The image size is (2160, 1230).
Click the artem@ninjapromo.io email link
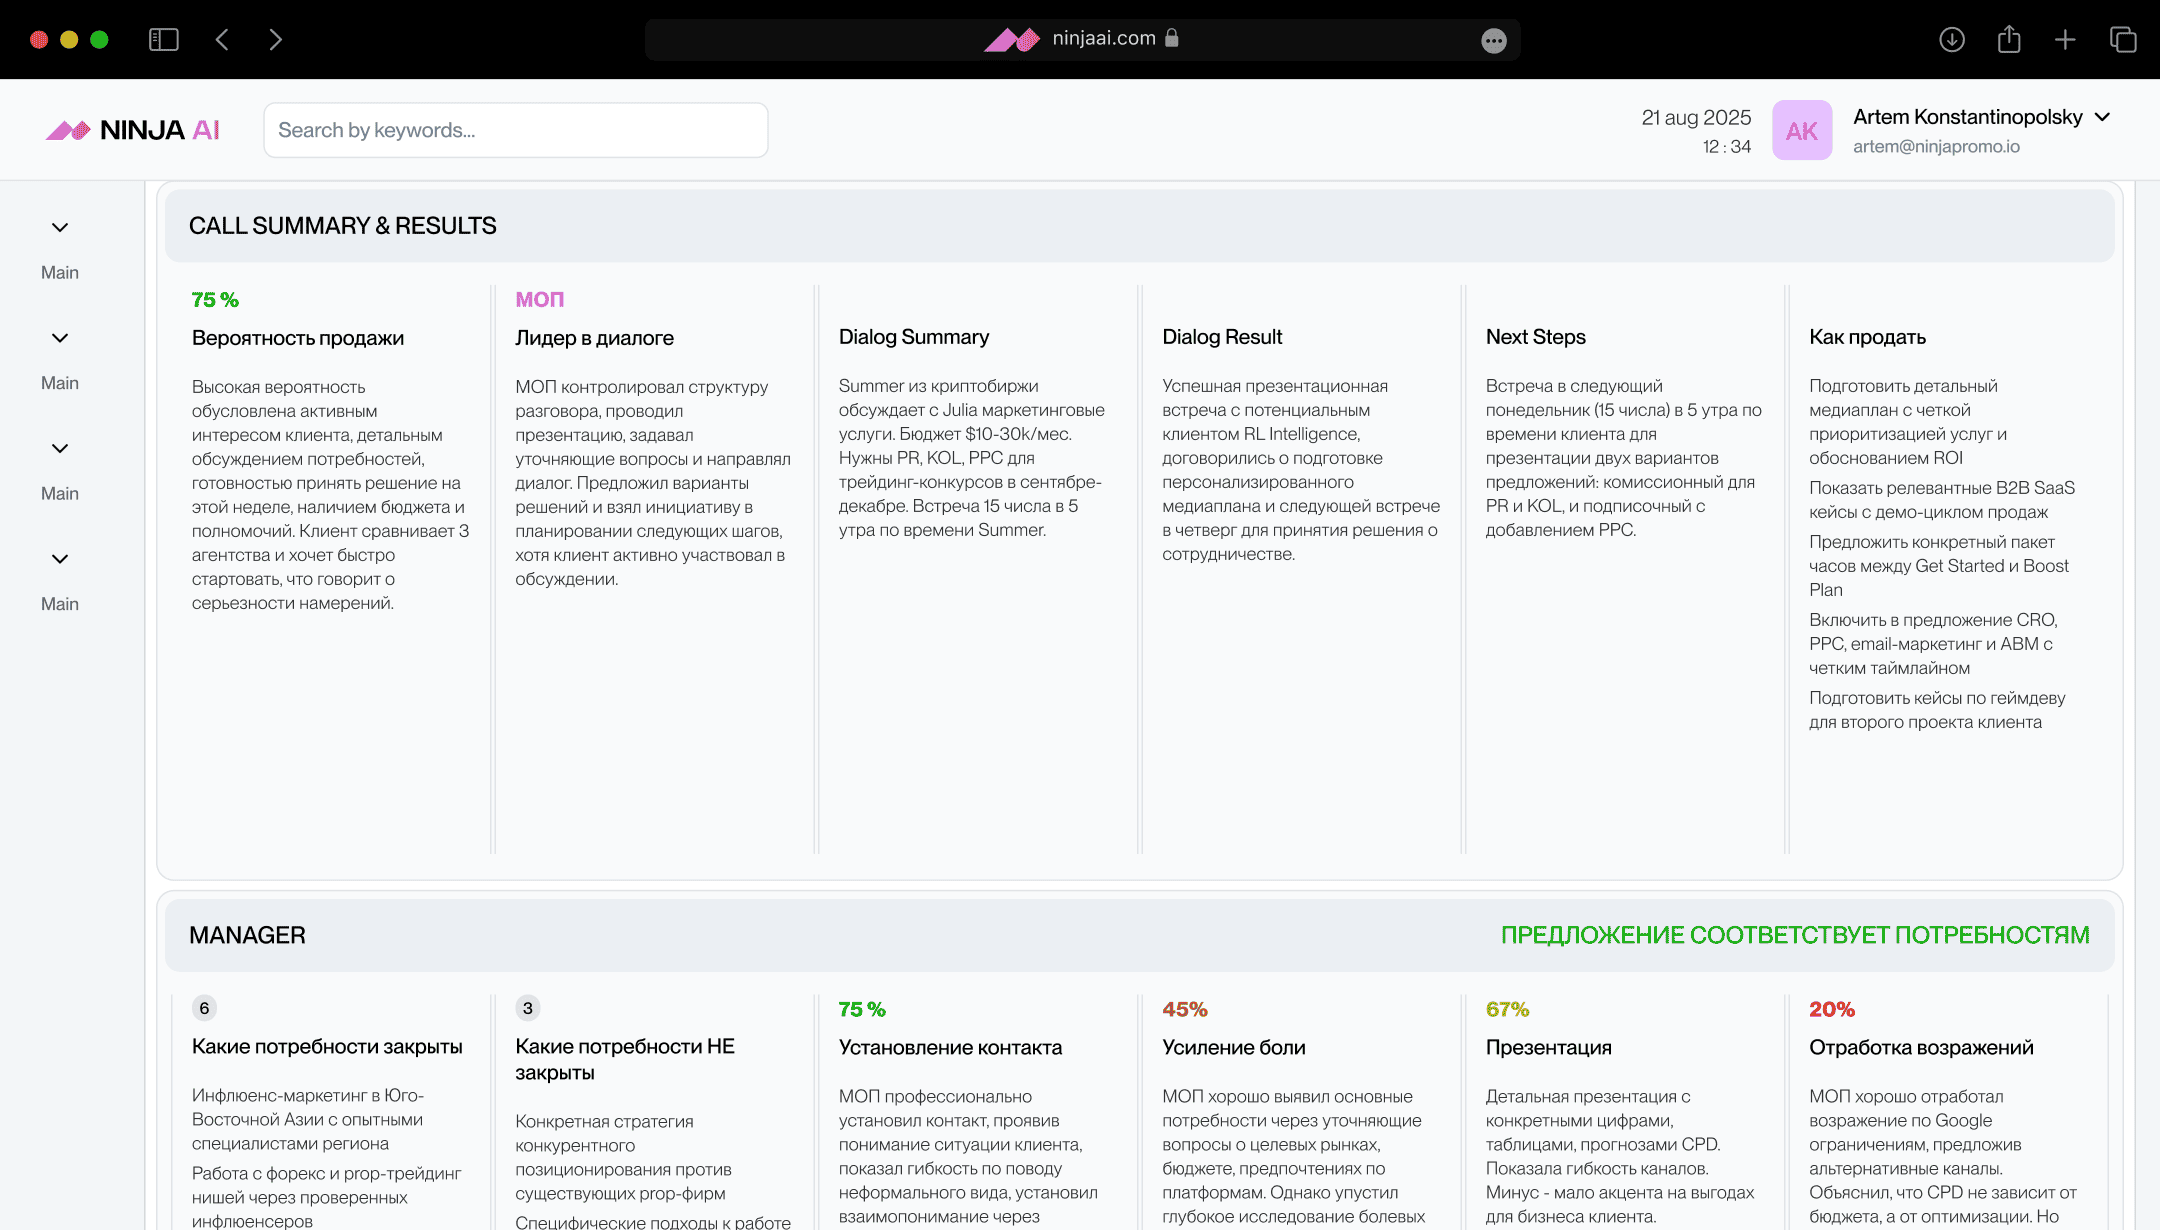[x=1936, y=146]
